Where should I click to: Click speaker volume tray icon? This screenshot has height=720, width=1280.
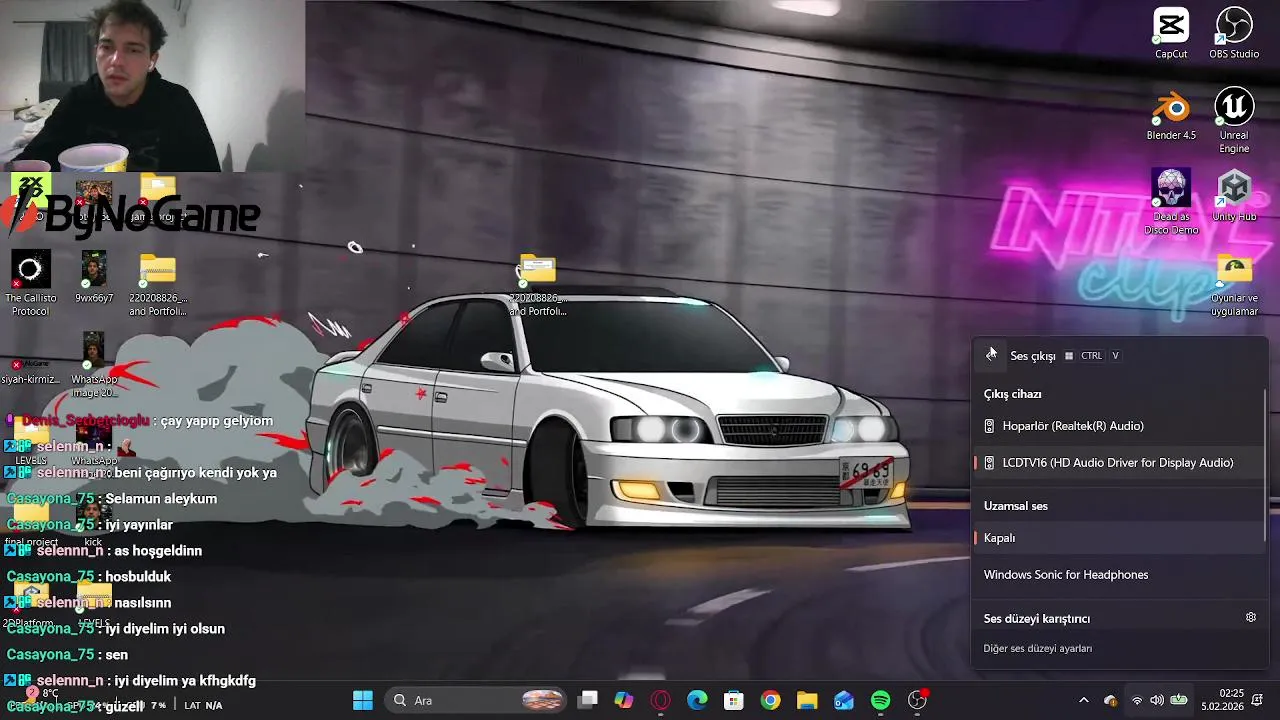pos(1157,700)
